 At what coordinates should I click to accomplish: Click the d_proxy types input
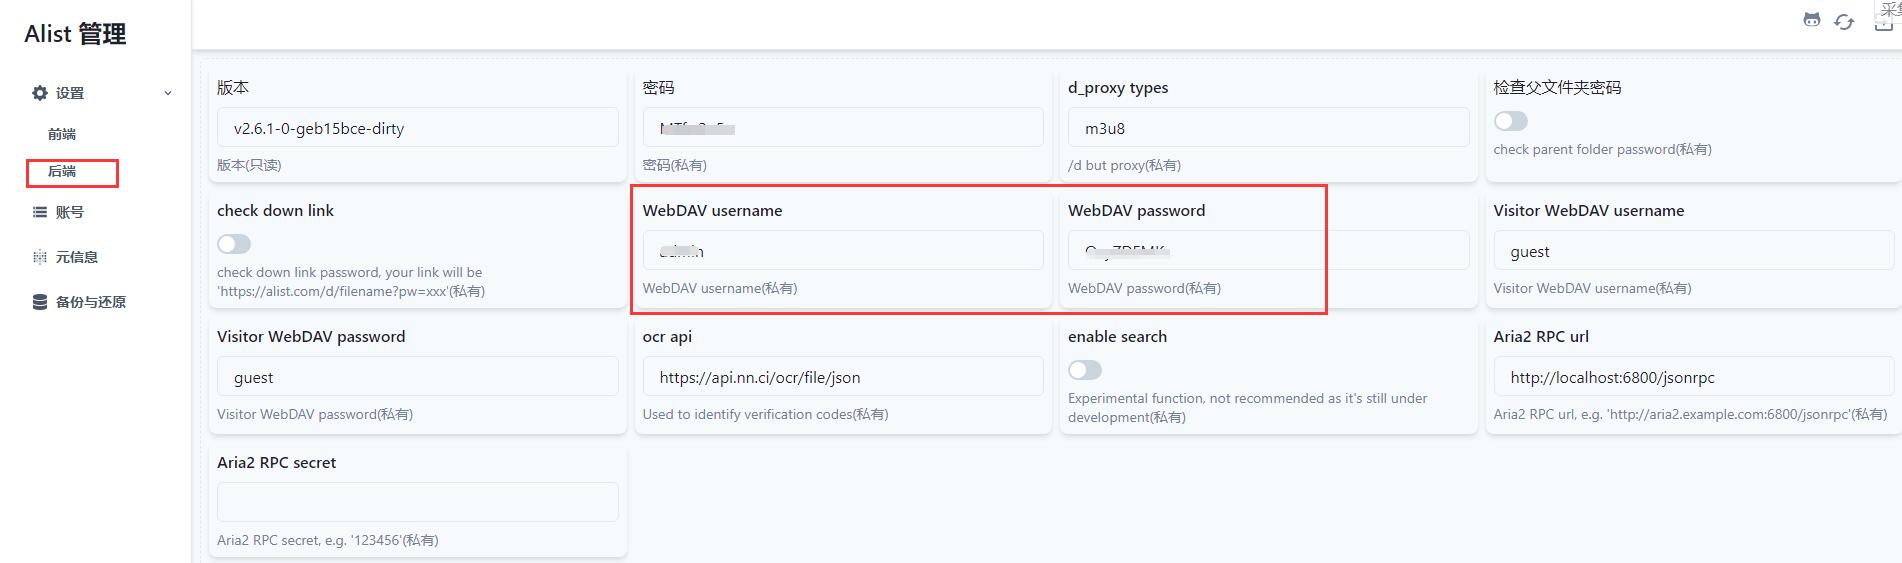1268,128
